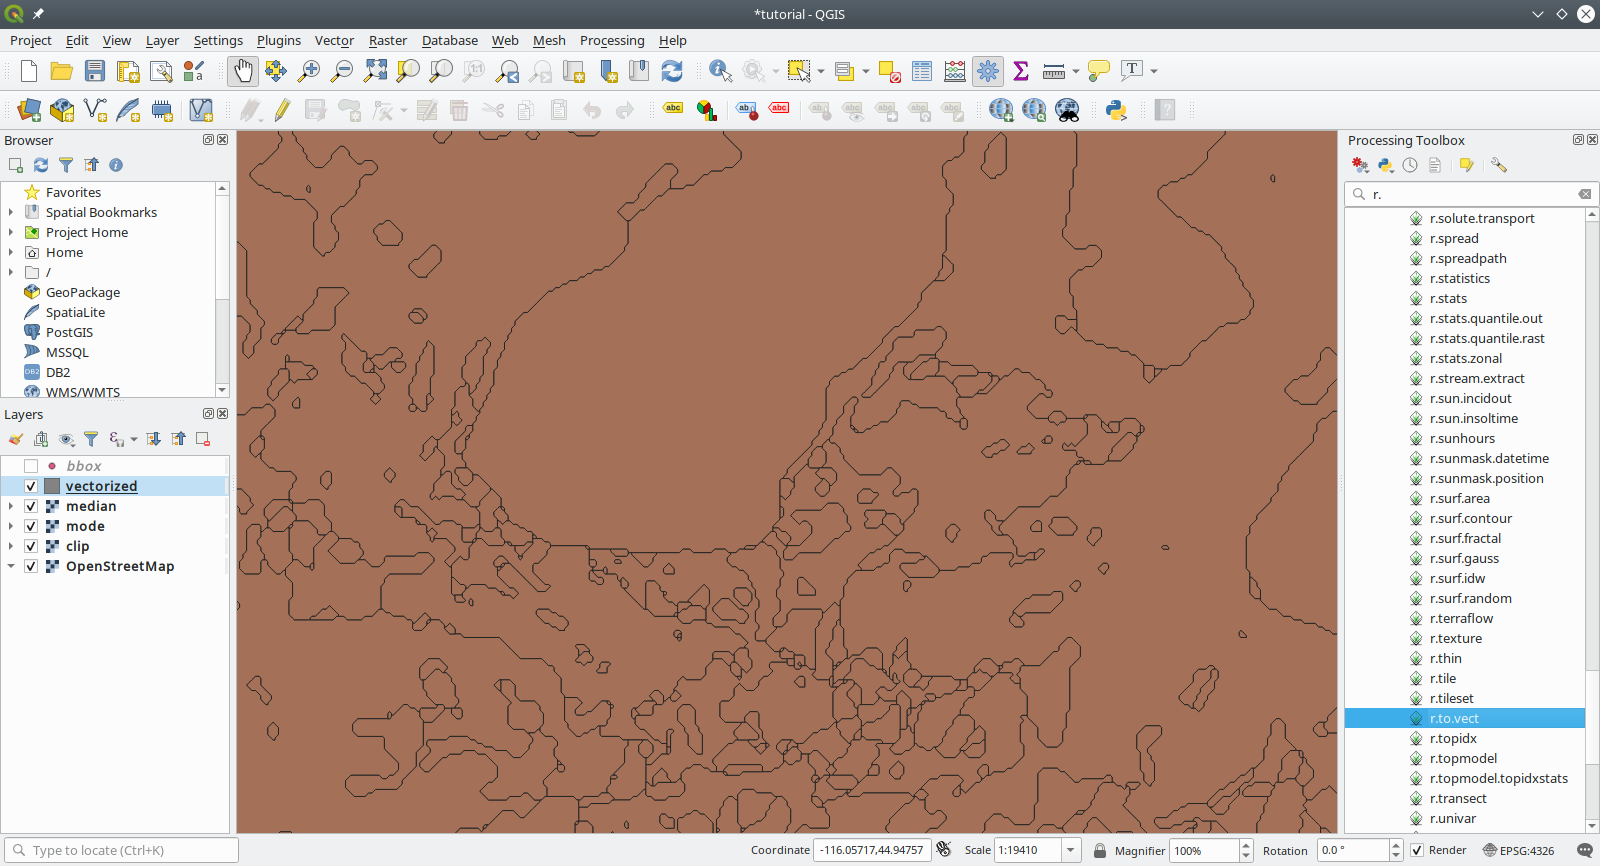1600x866 pixels.
Task: Select the Pan Map hand tool
Action: pos(243,71)
